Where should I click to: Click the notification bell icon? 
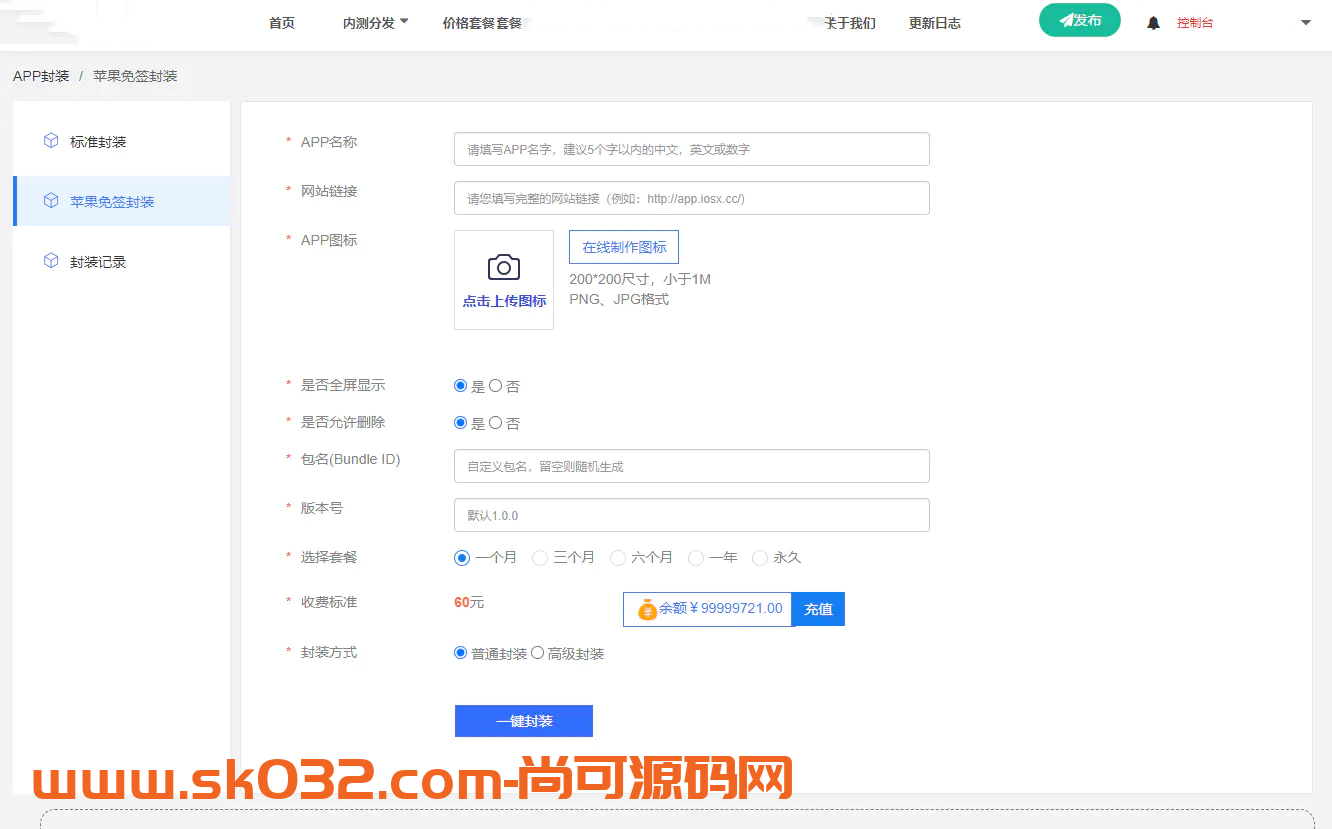point(1153,23)
